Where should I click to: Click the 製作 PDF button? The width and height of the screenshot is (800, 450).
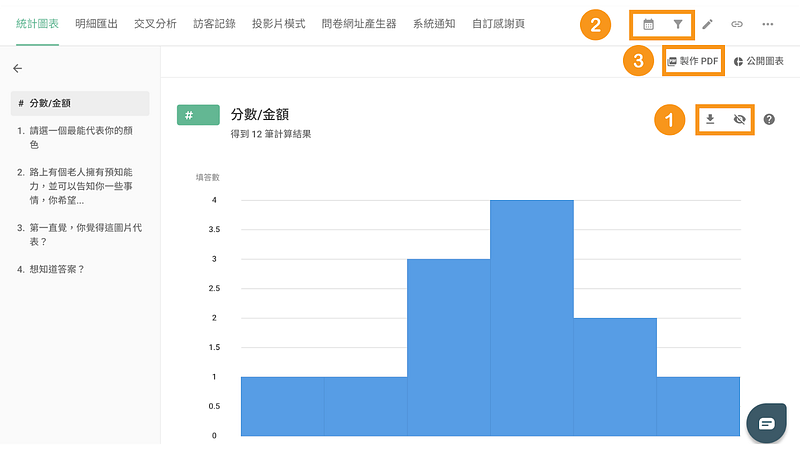pos(693,61)
